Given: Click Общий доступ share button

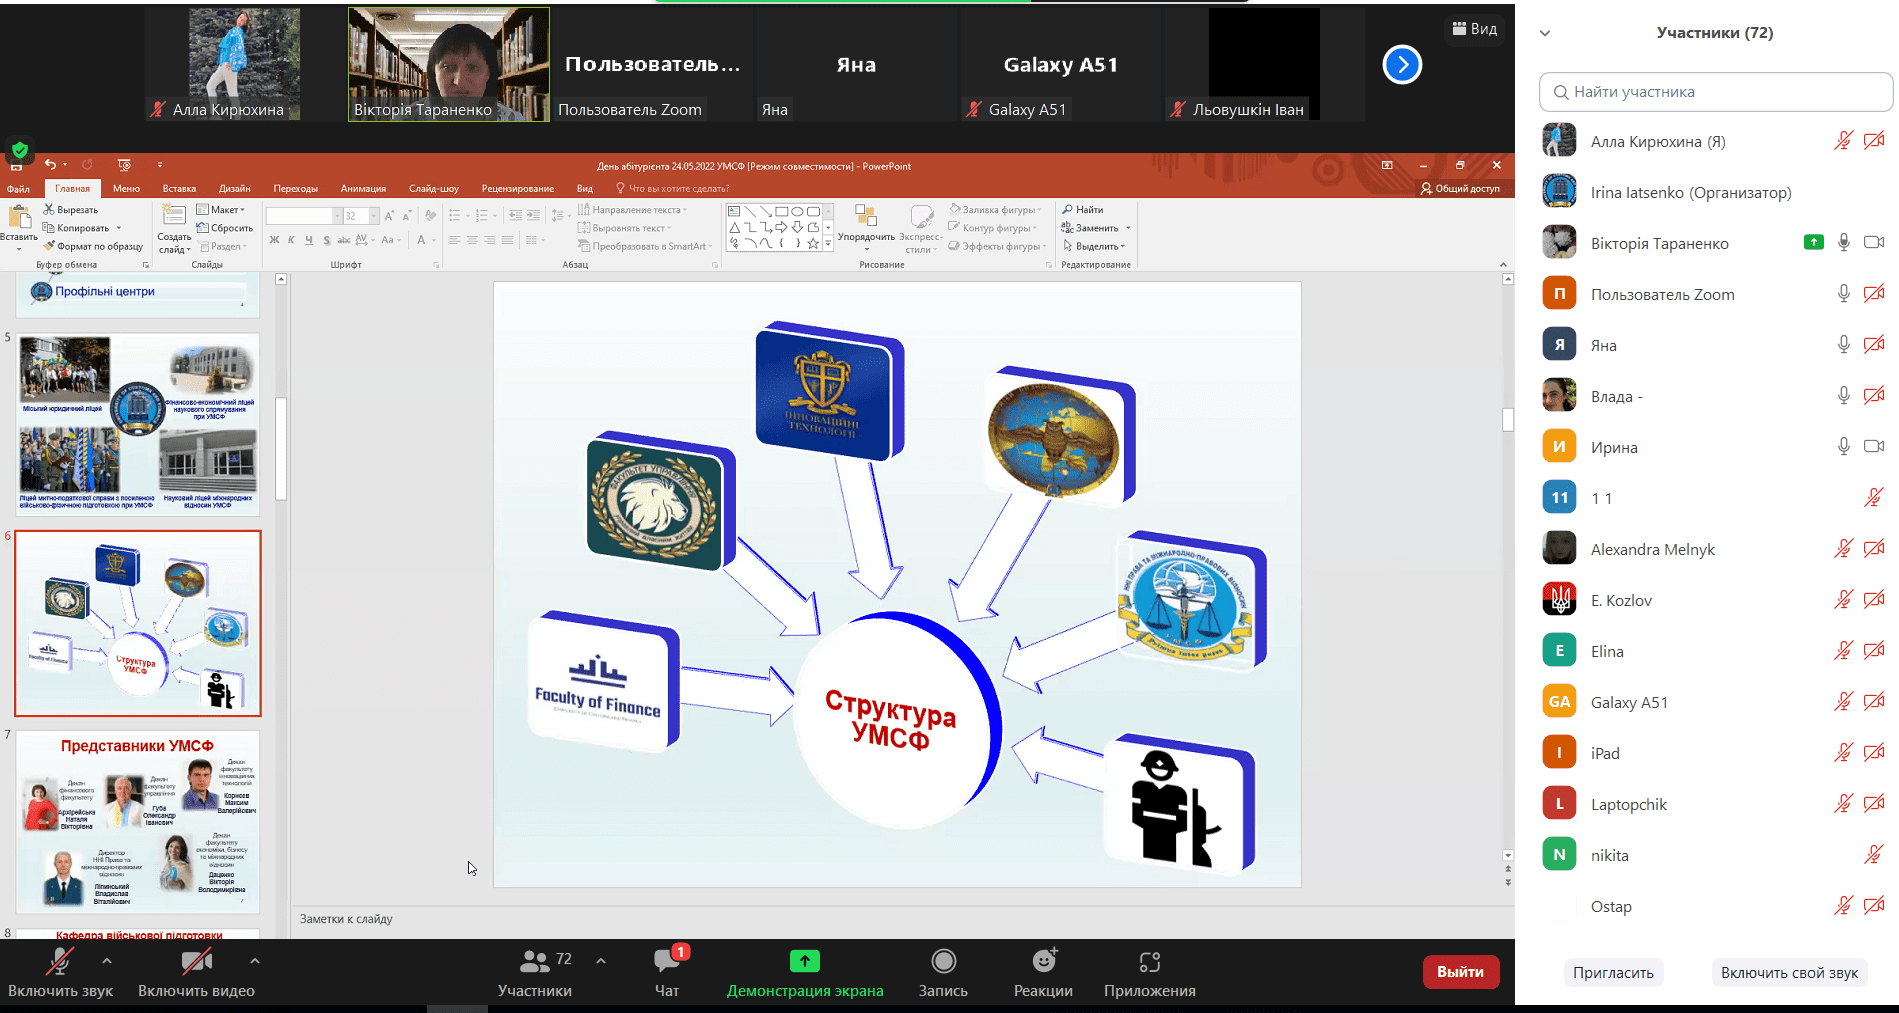Looking at the screenshot, I should [x=1460, y=189].
